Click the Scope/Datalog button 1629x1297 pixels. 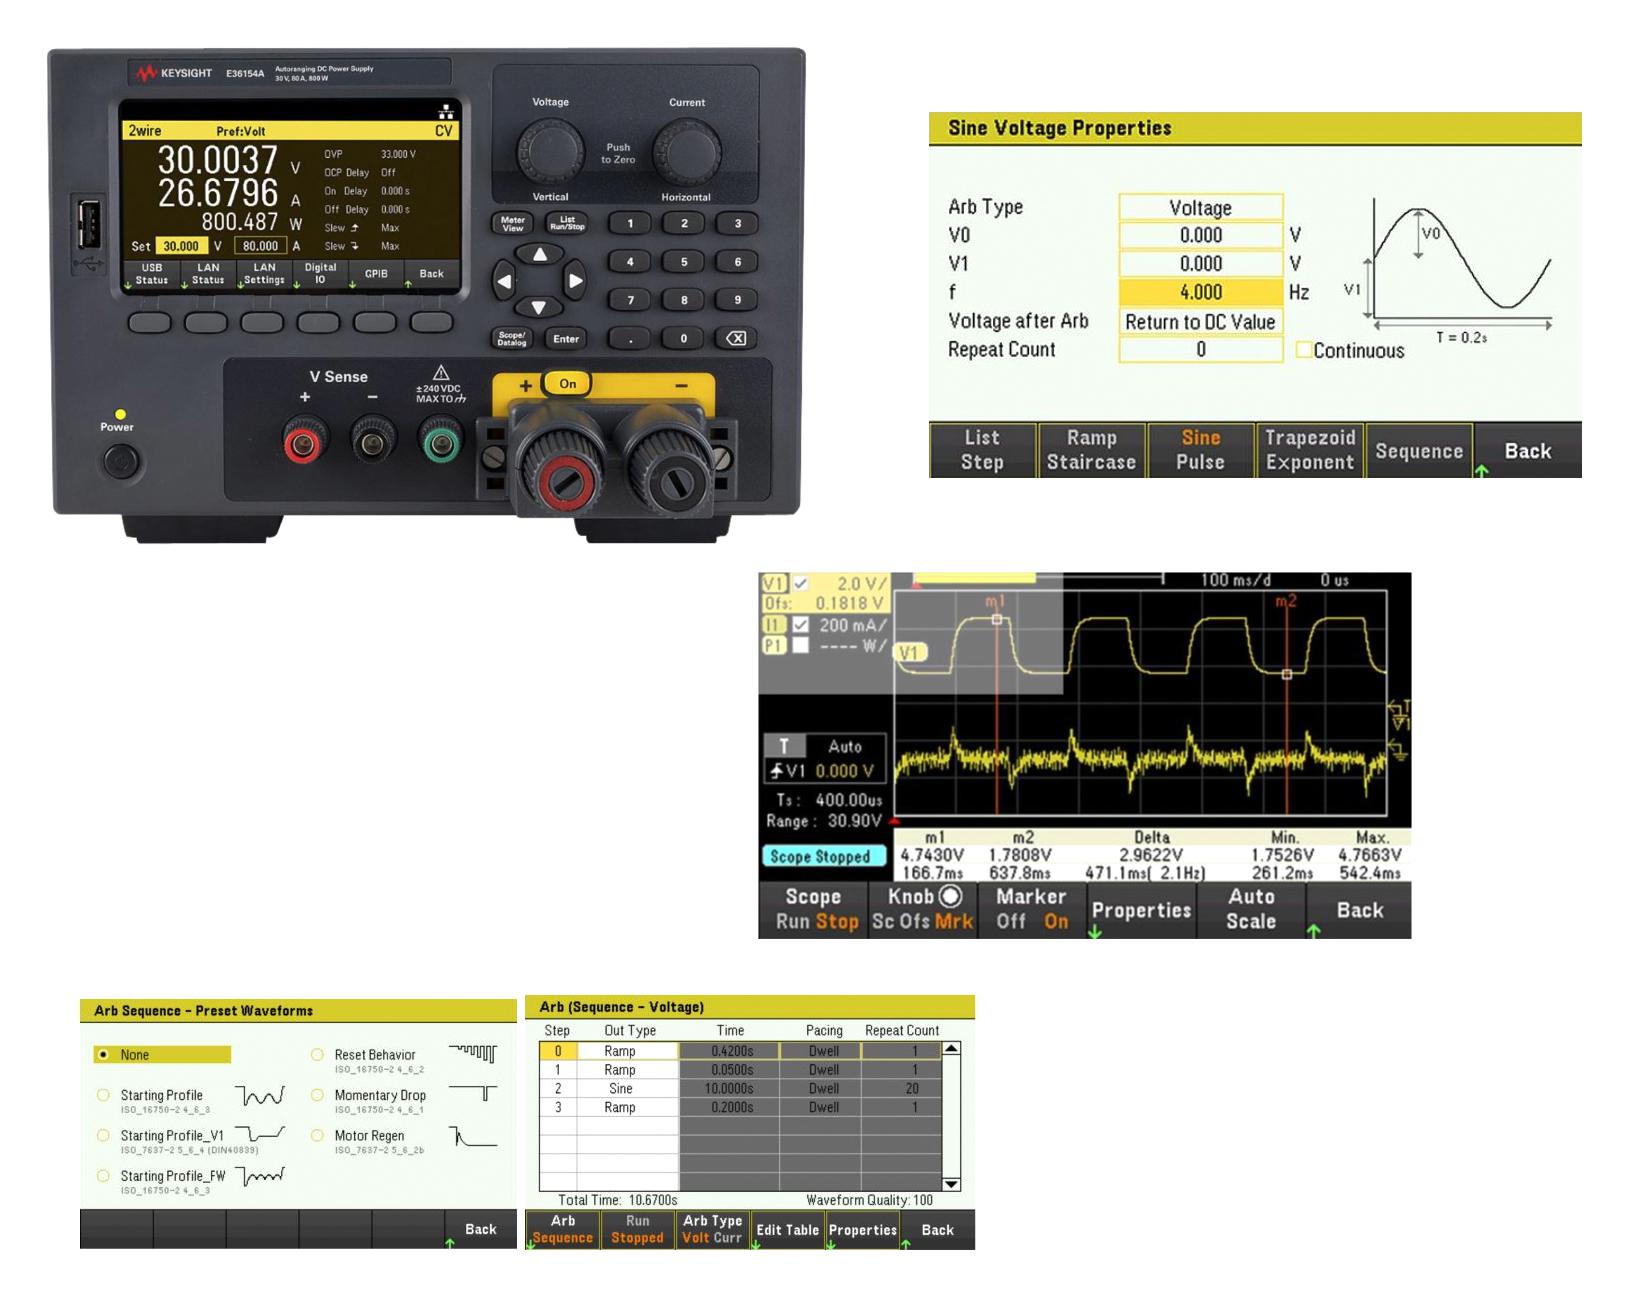(512, 338)
